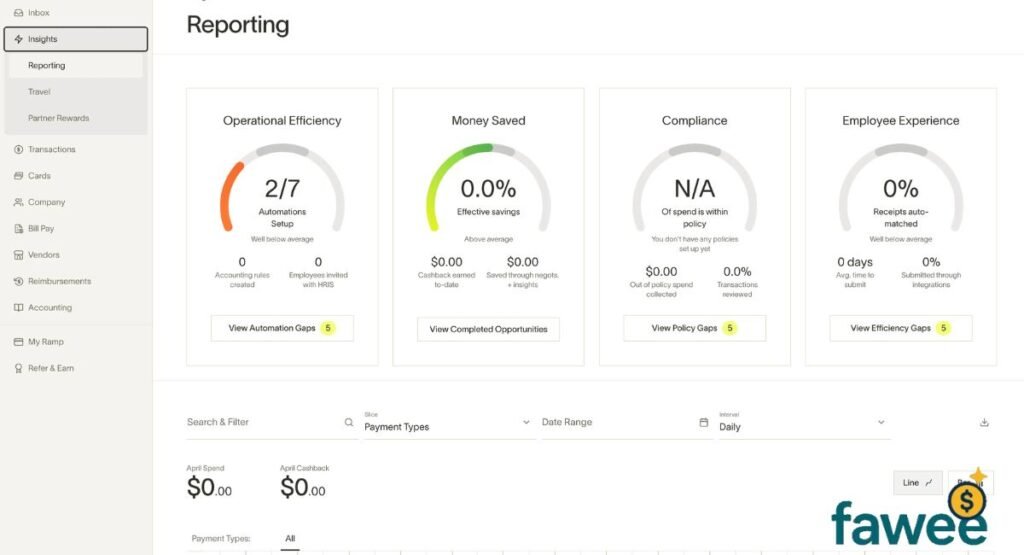Click the Company people icon

coord(18,202)
